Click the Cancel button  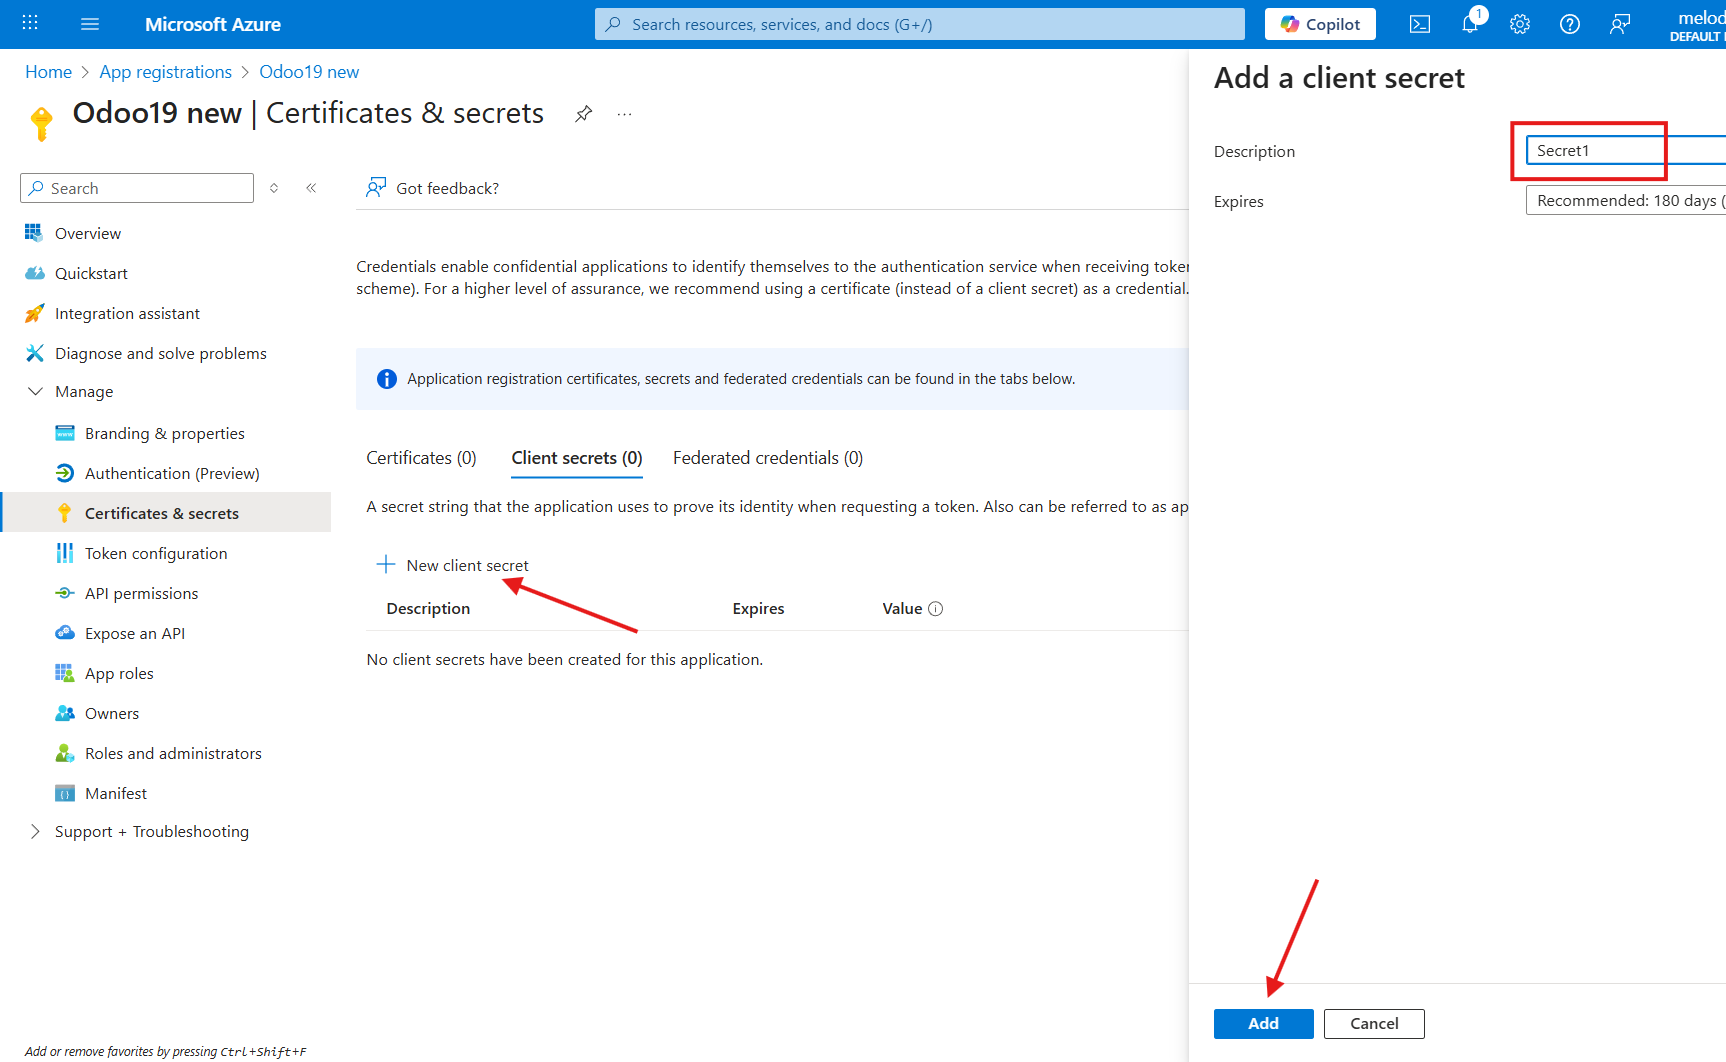(1373, 1024)
